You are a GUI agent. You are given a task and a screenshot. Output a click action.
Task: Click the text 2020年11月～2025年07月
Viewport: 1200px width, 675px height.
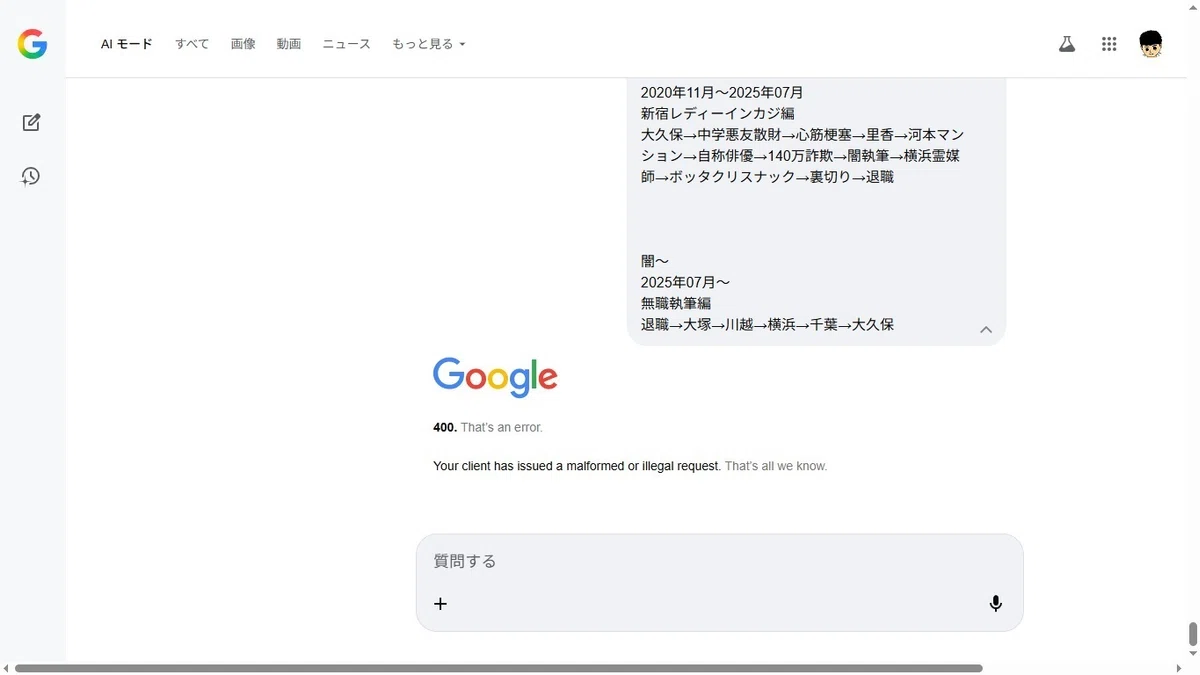(x=722, y=92)
